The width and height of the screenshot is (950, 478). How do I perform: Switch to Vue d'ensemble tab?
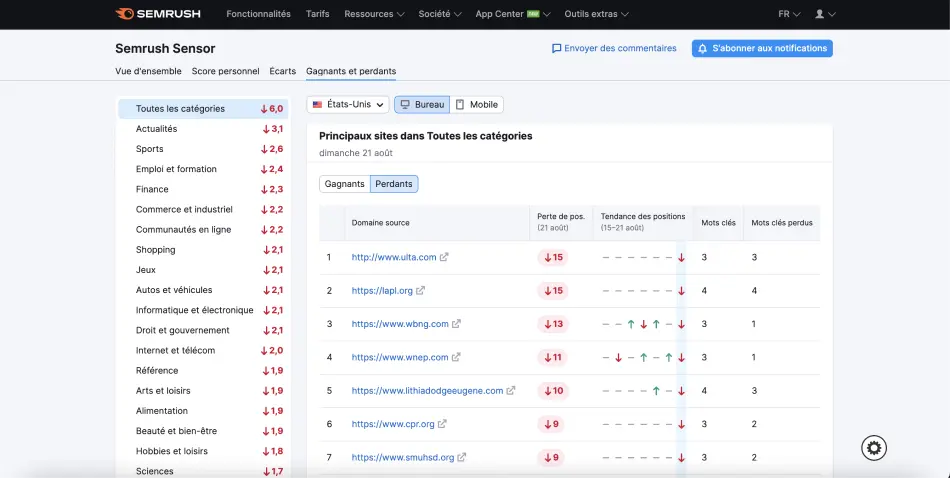click(x=148, y=71)
